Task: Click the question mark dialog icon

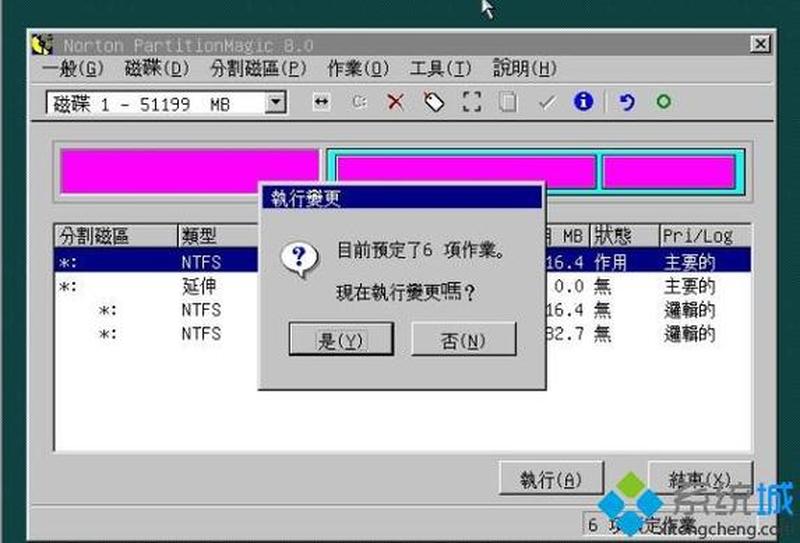Action: point(300,259)
